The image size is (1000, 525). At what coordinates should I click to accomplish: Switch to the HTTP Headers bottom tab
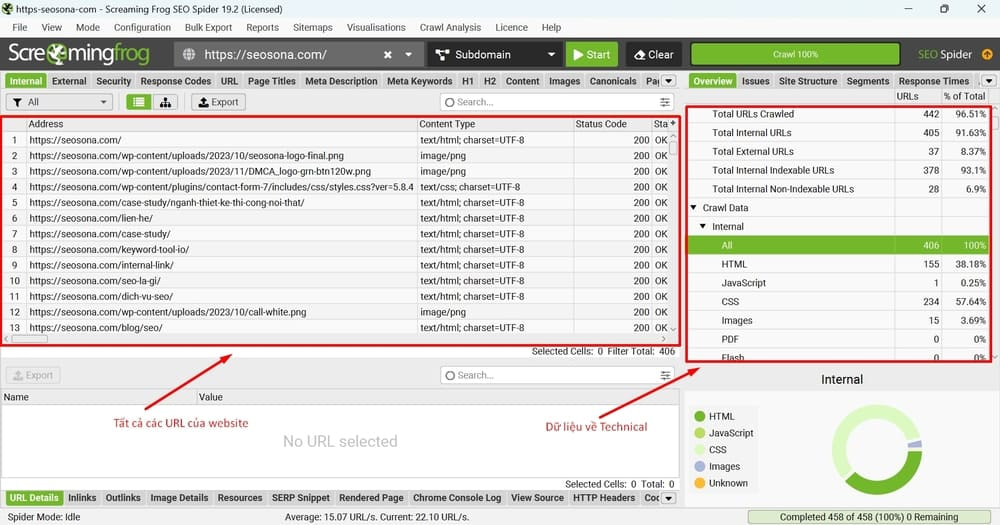604,498
